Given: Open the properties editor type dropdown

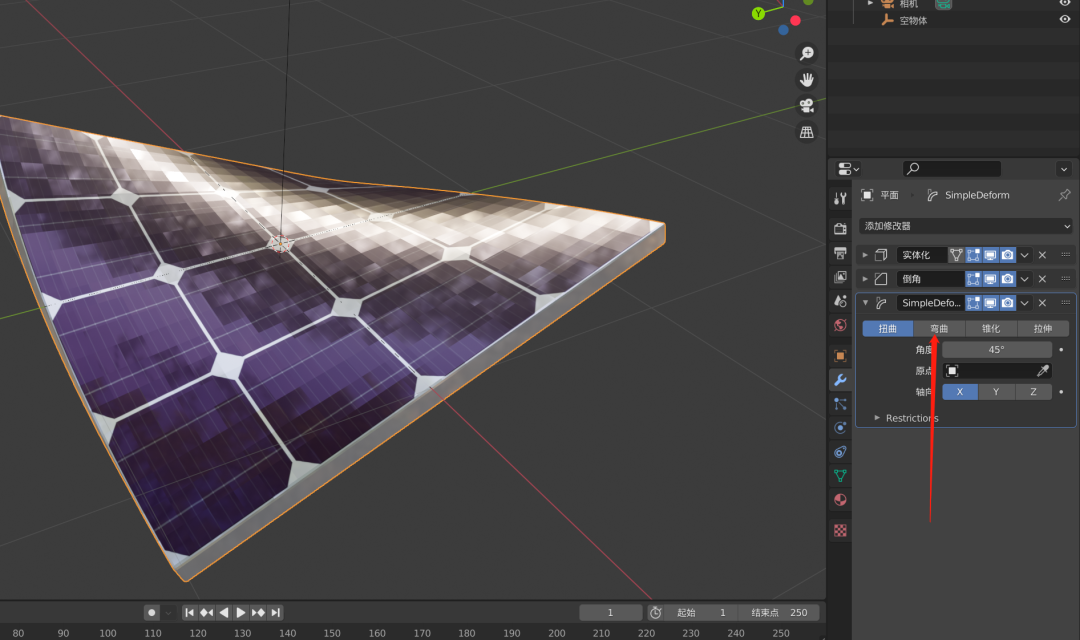Looking at the screenshot, I should coord(848,169).
